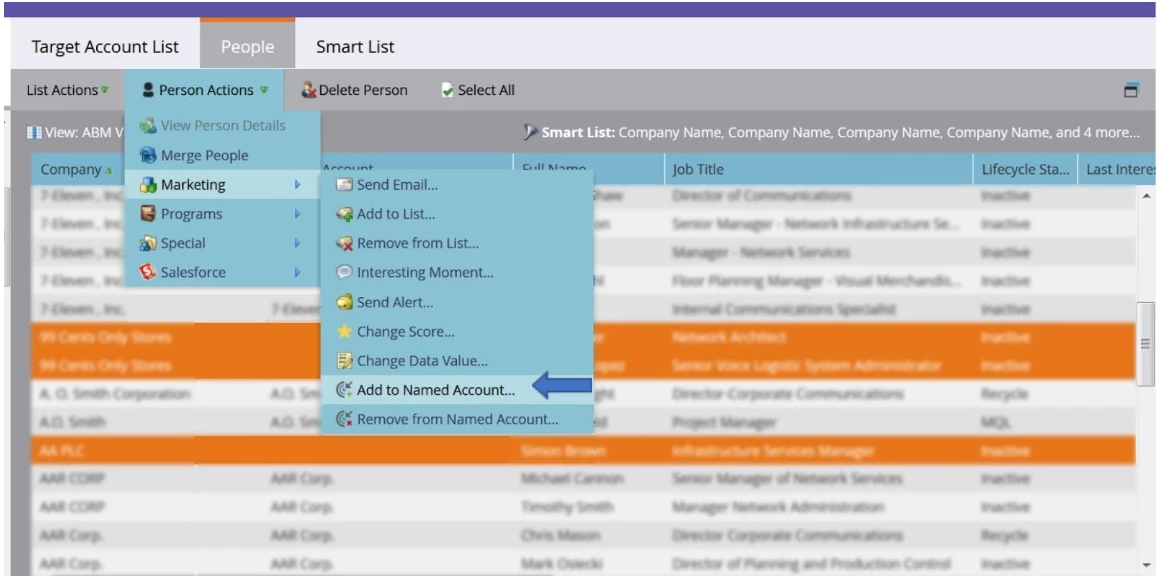The width and height of the screenshot is (1158, 580).
Task: Open the People tab
Action: 247,47
